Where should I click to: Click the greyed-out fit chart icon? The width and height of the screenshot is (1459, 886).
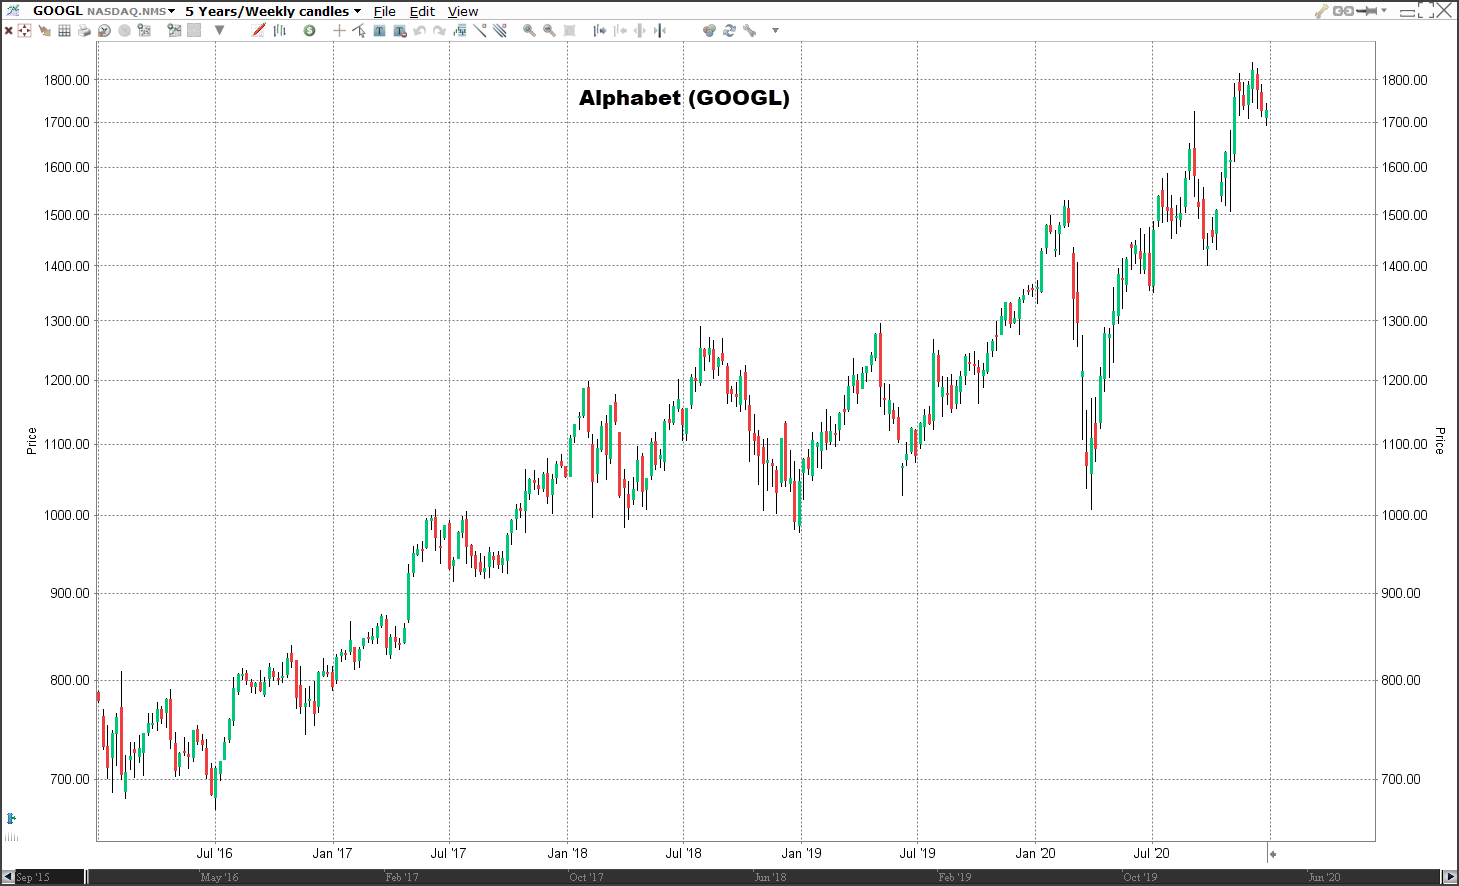(569, 31)
